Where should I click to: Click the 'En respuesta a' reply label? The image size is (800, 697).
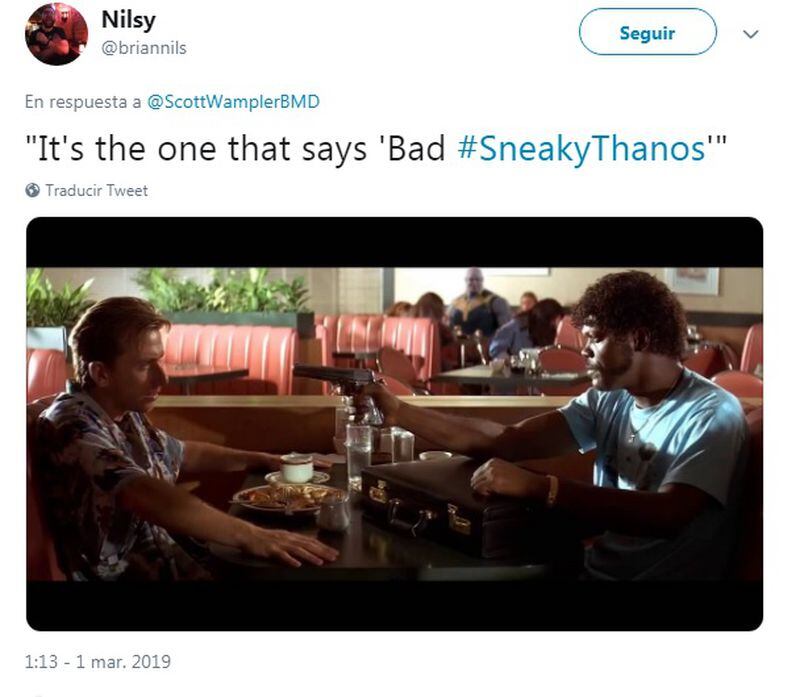pyautogui.click(x=83, y=102)
